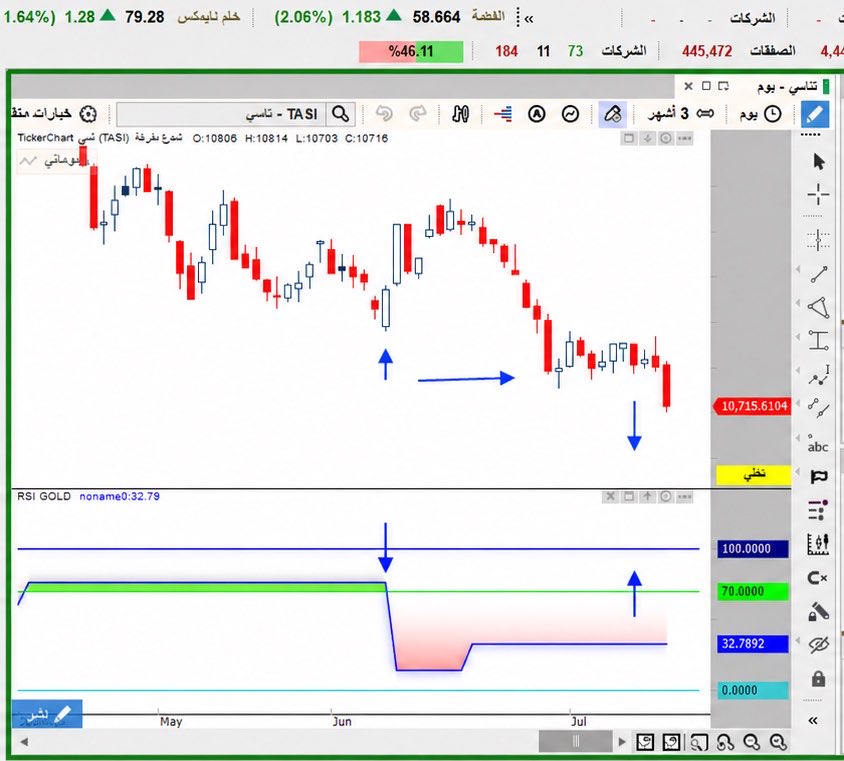The height and width of the screenshot is (761, 844).
Task: Click the cyan 0.0000 level label
Action: point(753,690)
